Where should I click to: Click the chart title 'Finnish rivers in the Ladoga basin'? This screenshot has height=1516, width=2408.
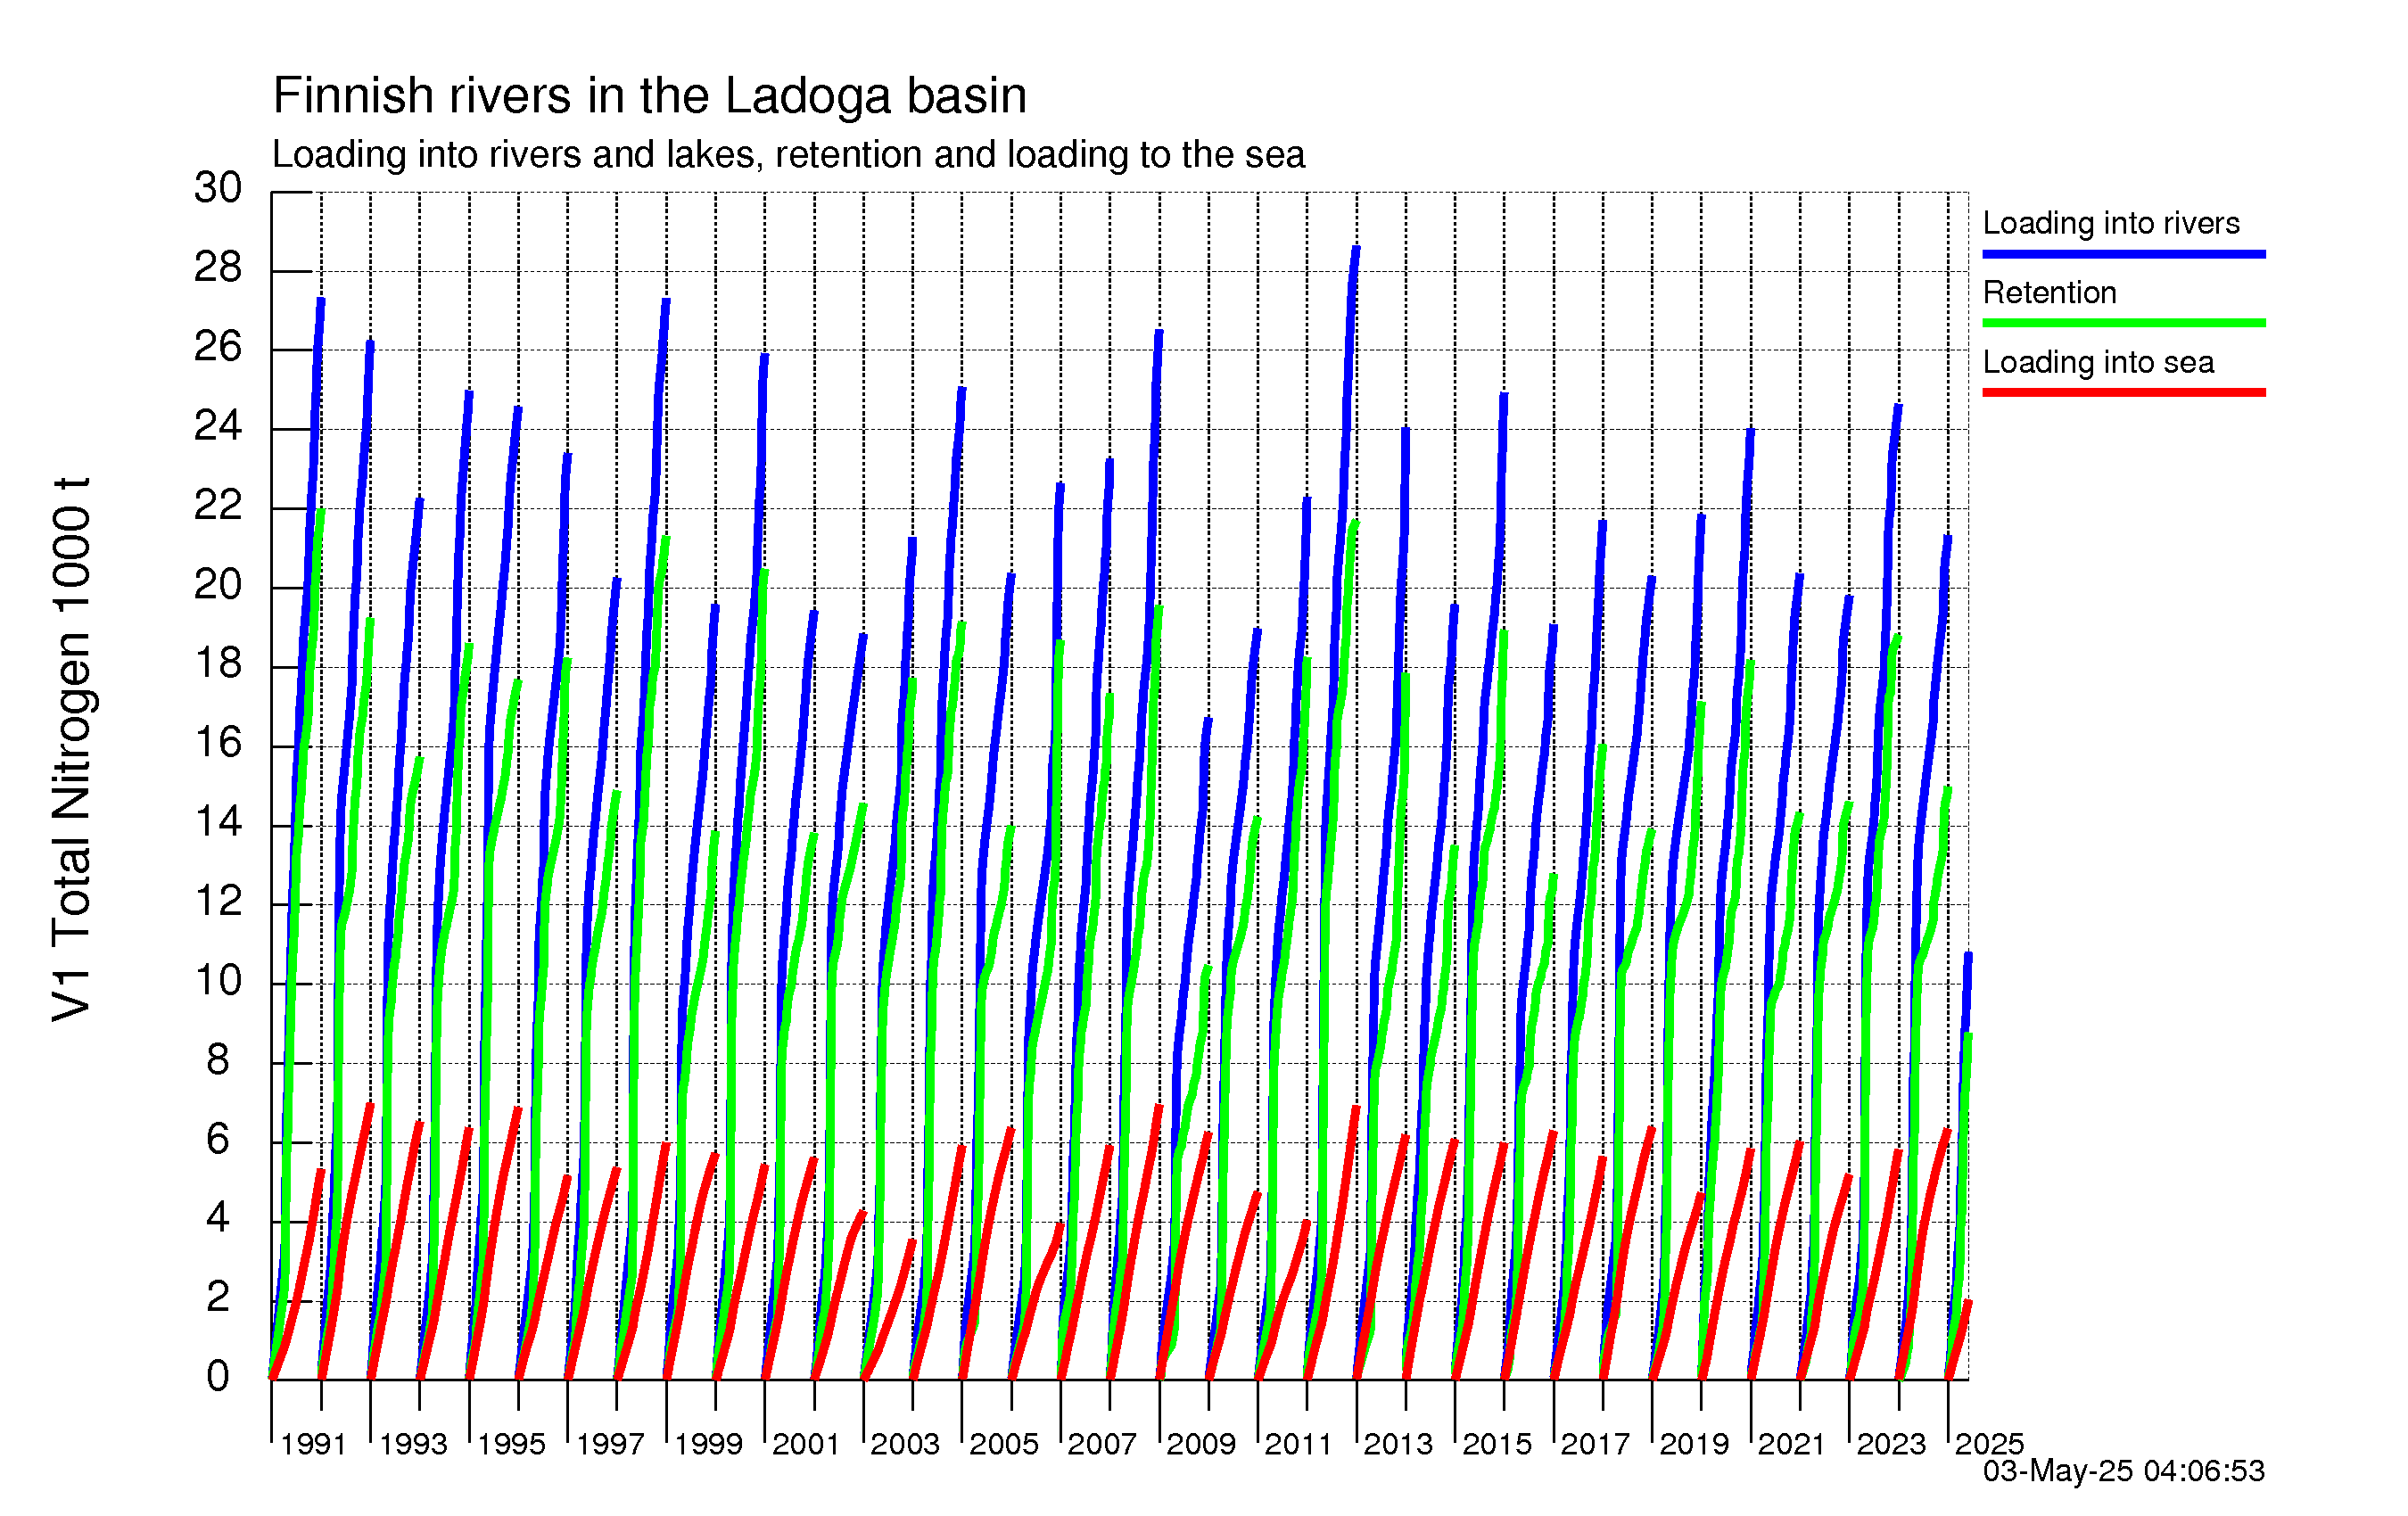click(x=650, y=96)
